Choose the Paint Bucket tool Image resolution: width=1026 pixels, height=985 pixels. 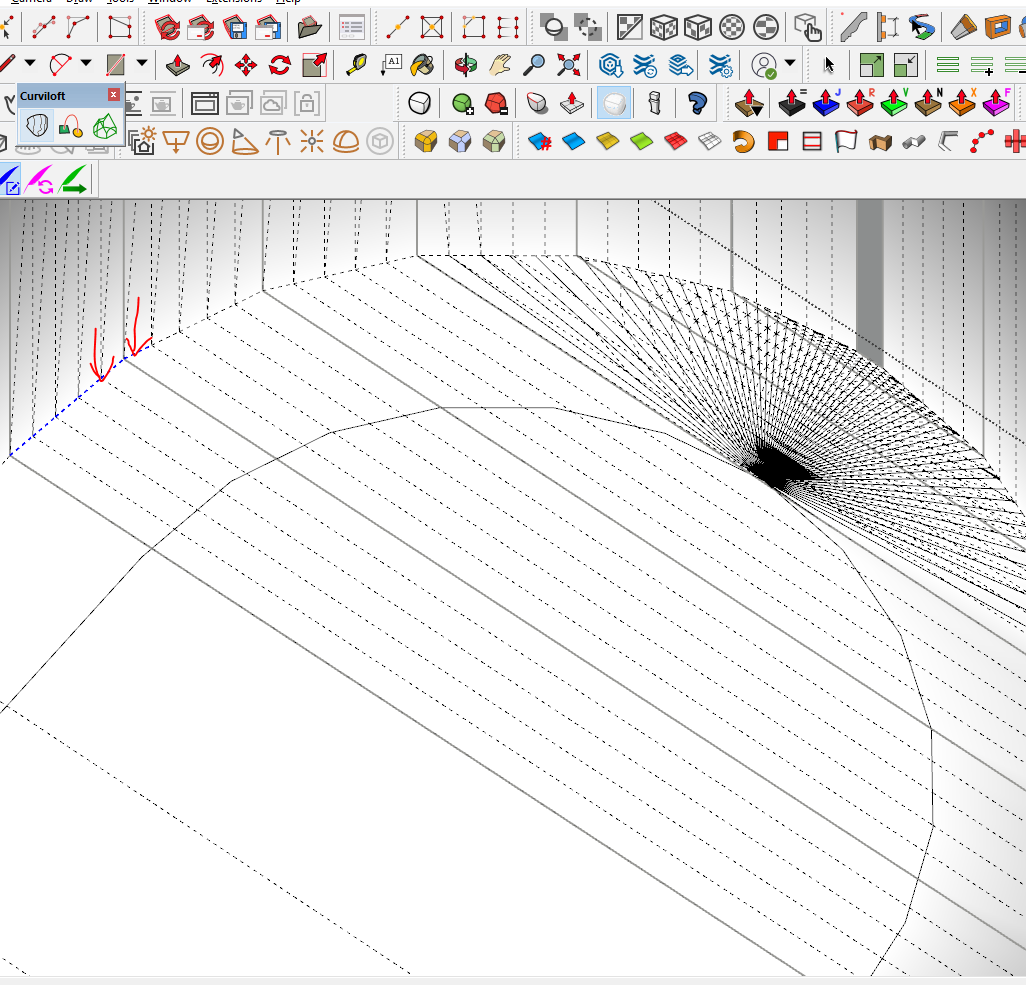coord(423,65)
